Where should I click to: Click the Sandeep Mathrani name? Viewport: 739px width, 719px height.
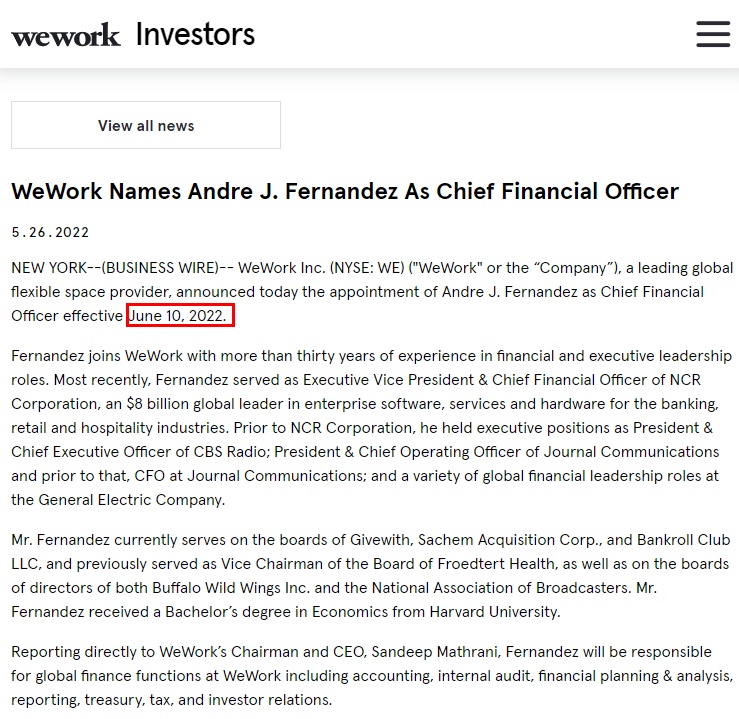[x=435, y=652]
